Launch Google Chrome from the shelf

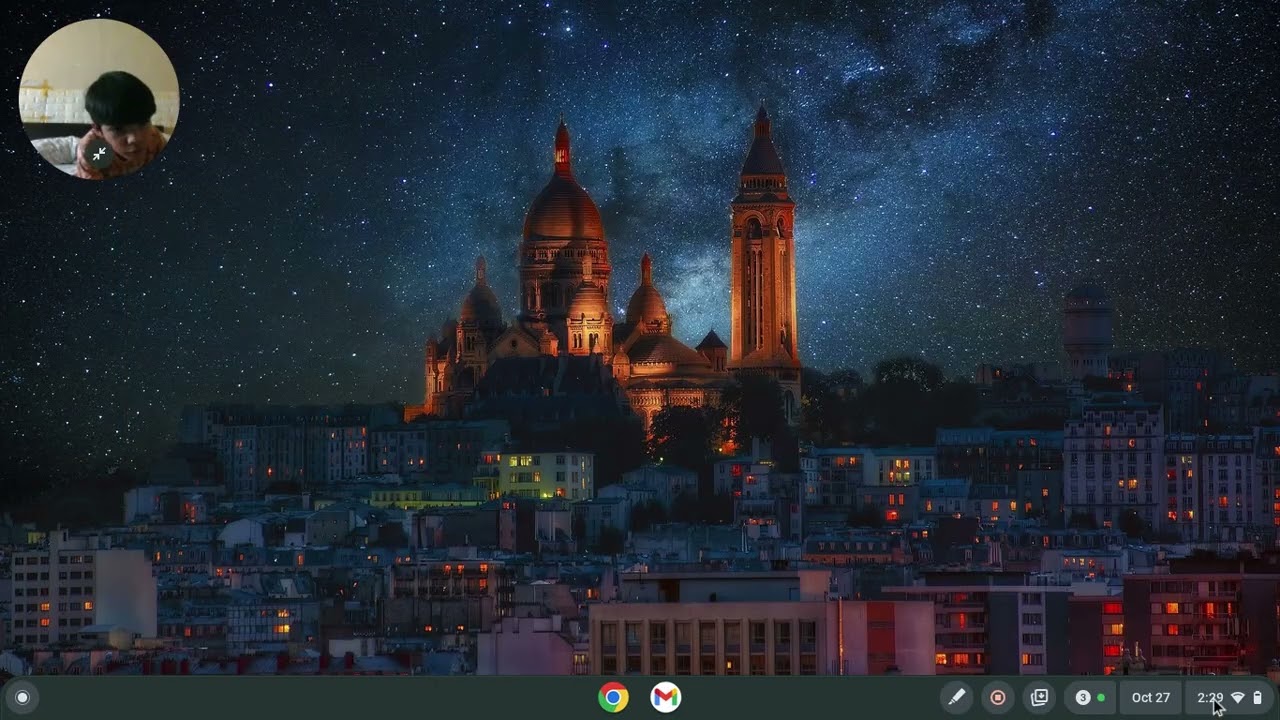(614, 697)
